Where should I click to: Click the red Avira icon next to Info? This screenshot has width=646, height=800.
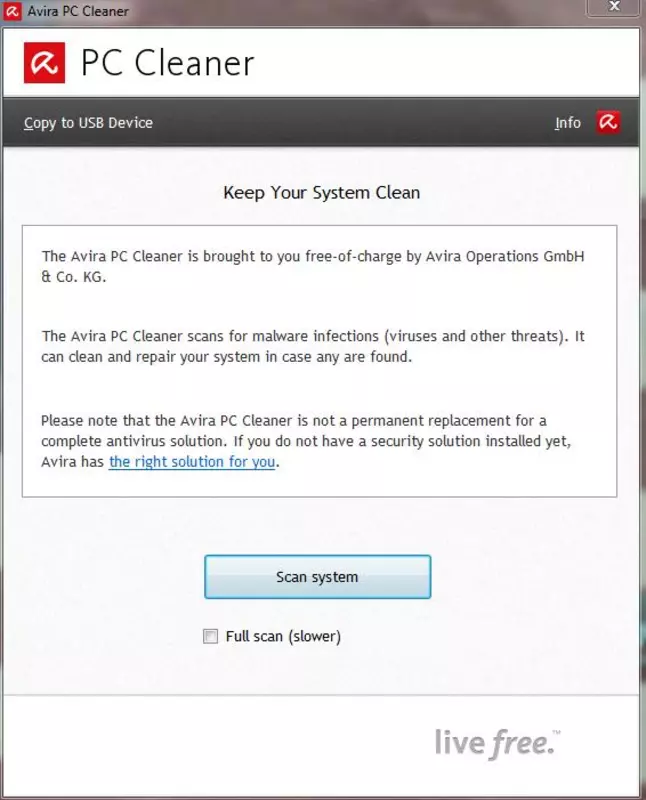(x=608, y=122)
